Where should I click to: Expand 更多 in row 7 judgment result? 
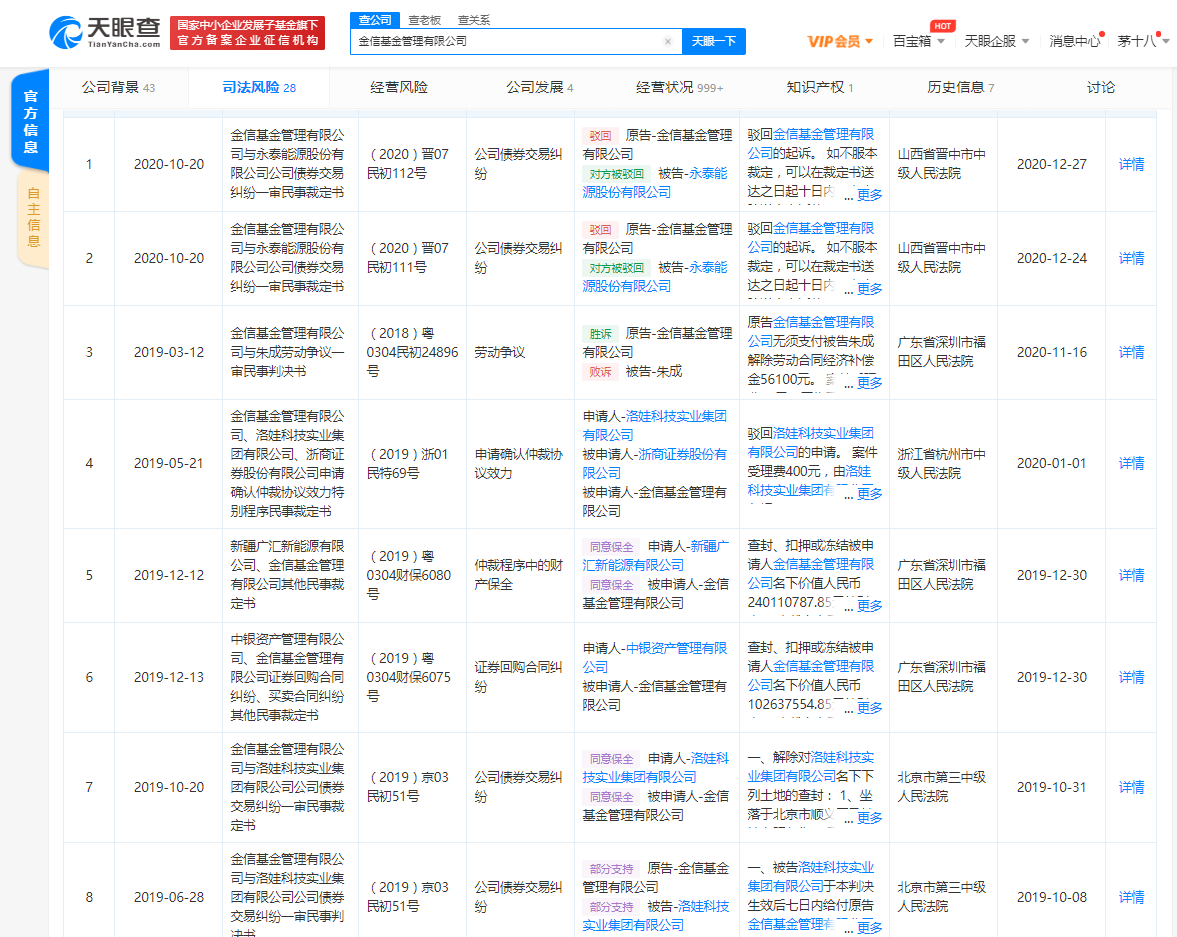pyautogui.click(x=869, y=817)
